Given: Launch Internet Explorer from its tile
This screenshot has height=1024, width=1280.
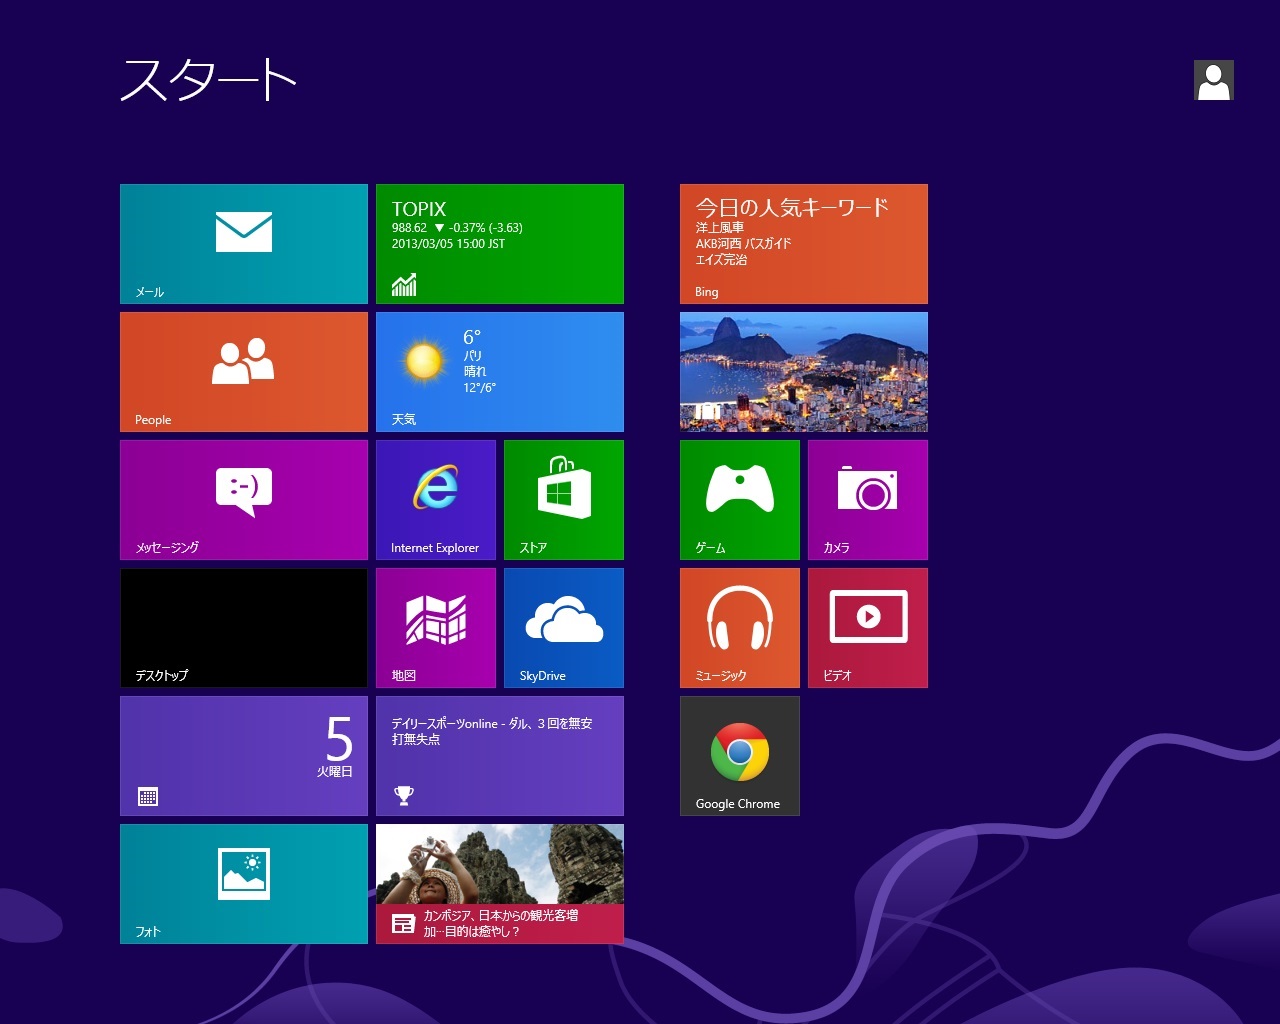Looking at the screenshot, I should click(436, 500).
